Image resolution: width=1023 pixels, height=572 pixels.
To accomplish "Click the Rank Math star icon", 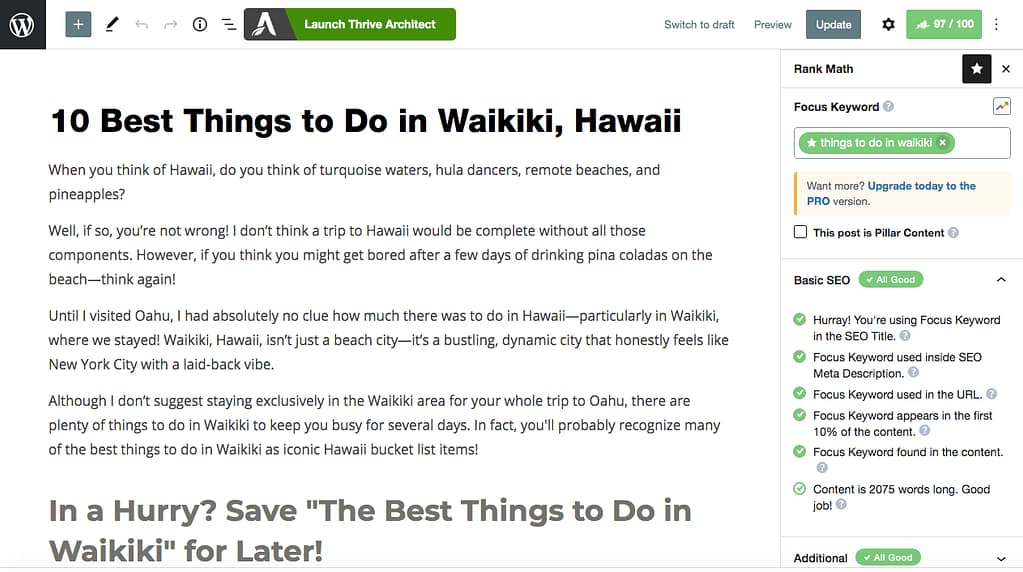I will (x=976, y=69).
